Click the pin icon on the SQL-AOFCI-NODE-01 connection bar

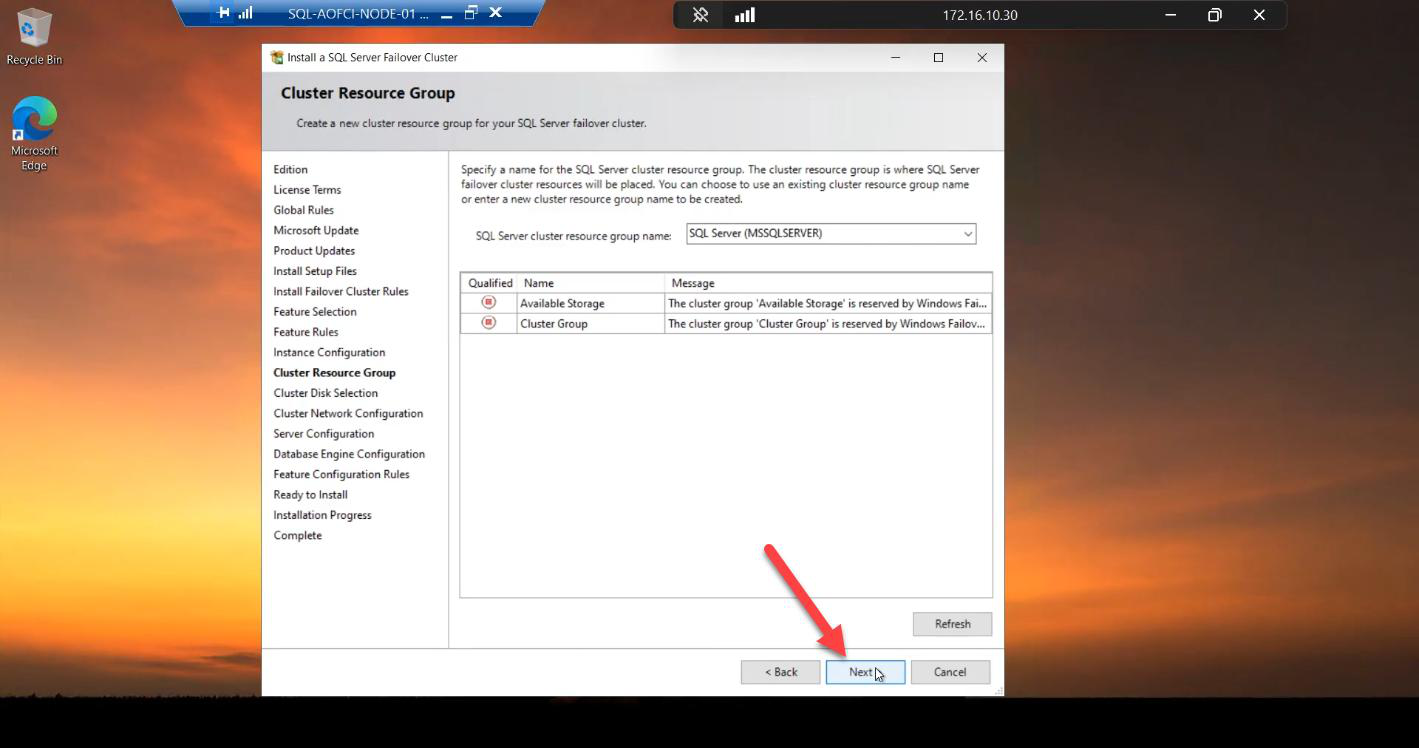point(224,13)
